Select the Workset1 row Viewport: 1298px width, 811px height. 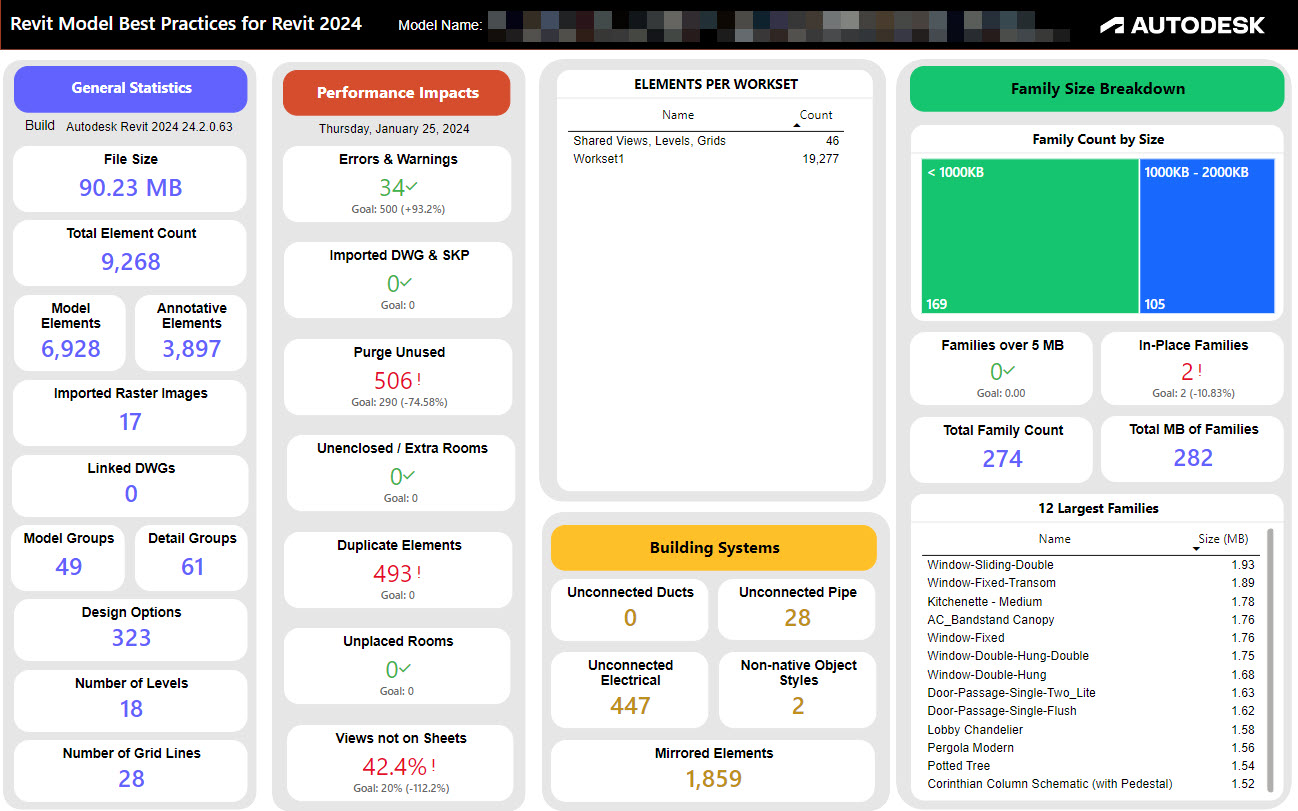pyautogui.click(x=706, y=159)
